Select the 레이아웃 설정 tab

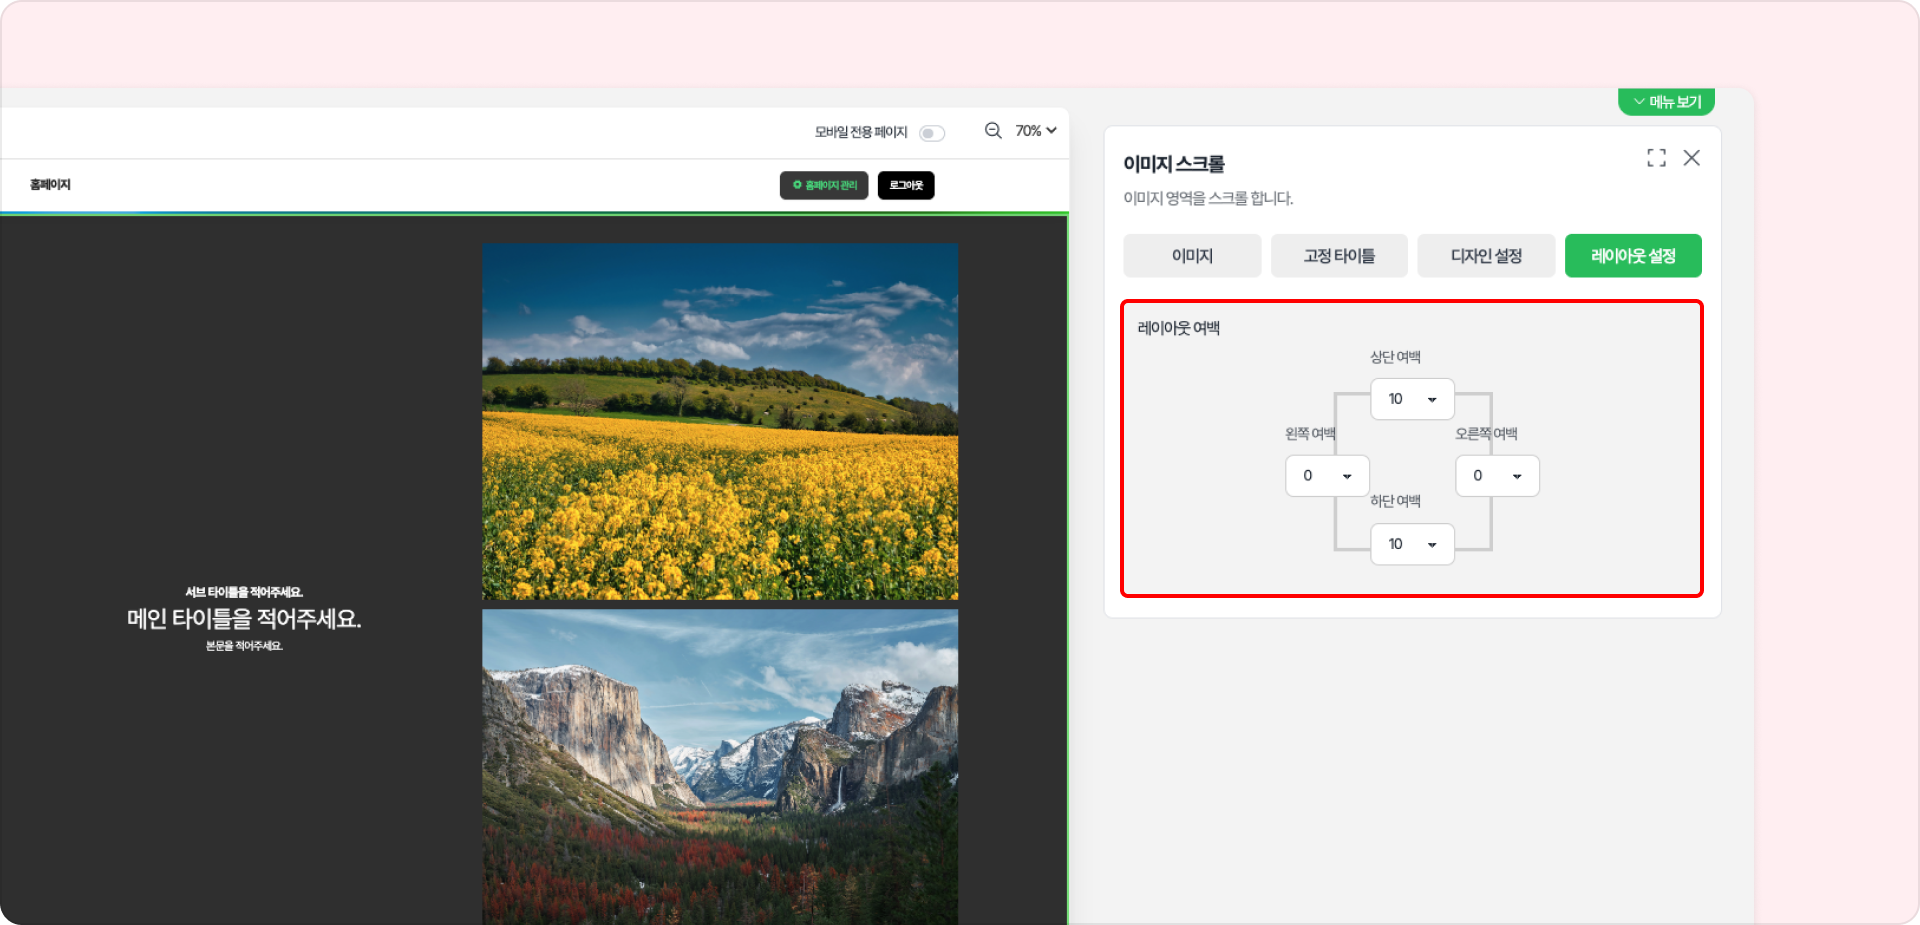coord(1633,256)
